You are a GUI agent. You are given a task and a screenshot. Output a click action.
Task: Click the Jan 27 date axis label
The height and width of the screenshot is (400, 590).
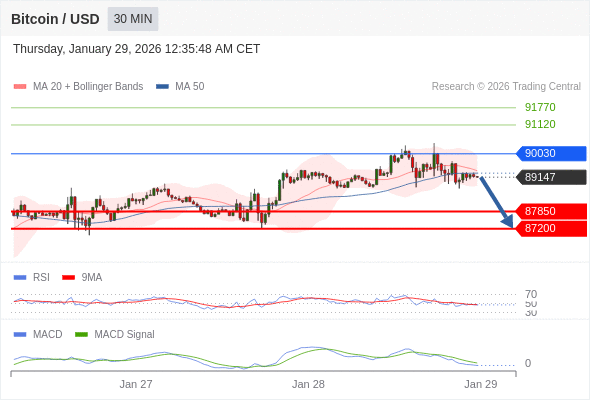click(x=136, y=384)
